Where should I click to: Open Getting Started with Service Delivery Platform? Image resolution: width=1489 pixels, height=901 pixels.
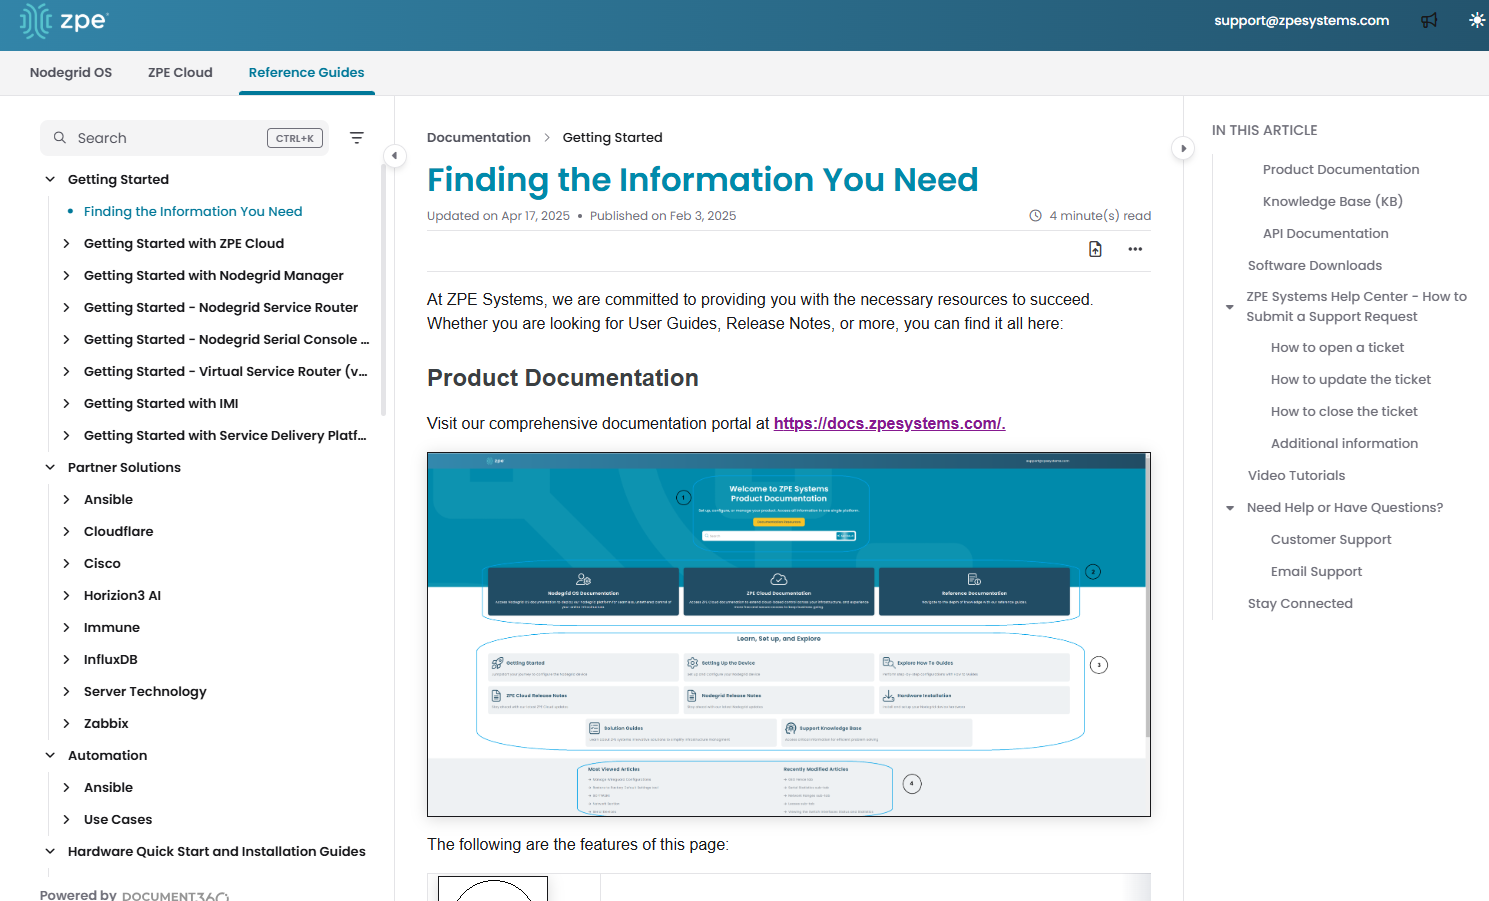click(x=225, y=436)
